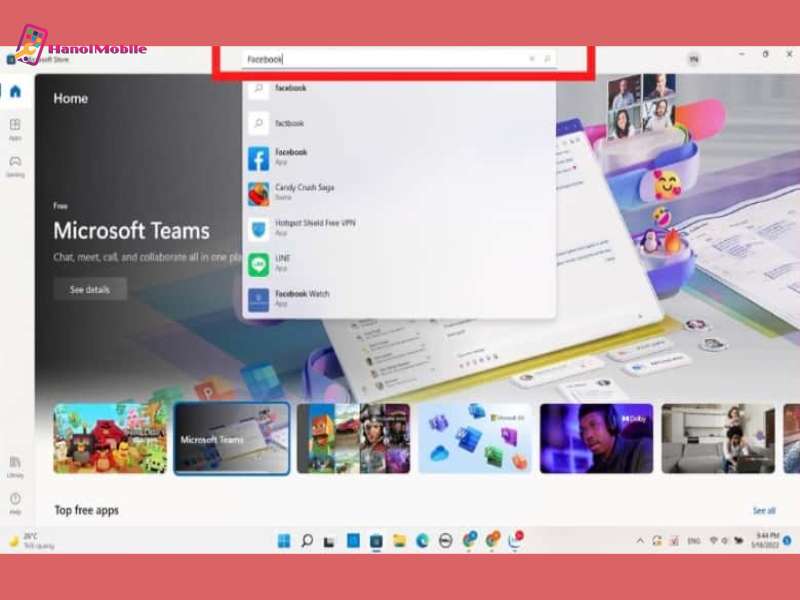800x600 pixels.
Task: Open the Help section in sidebar
Action: point(15,503)
